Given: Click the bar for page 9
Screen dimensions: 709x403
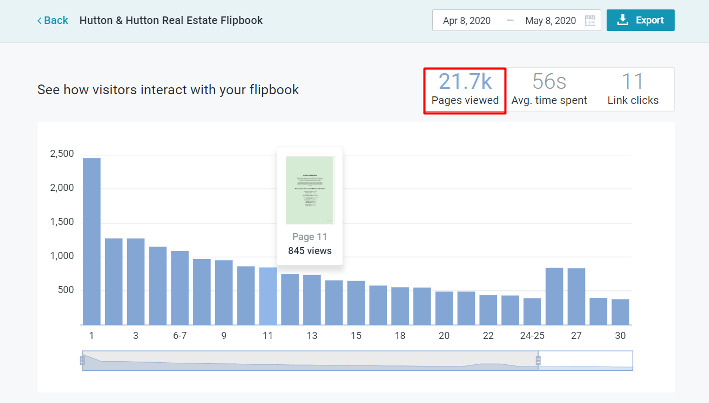Looking at the screenshot, I should coord(224,292).
